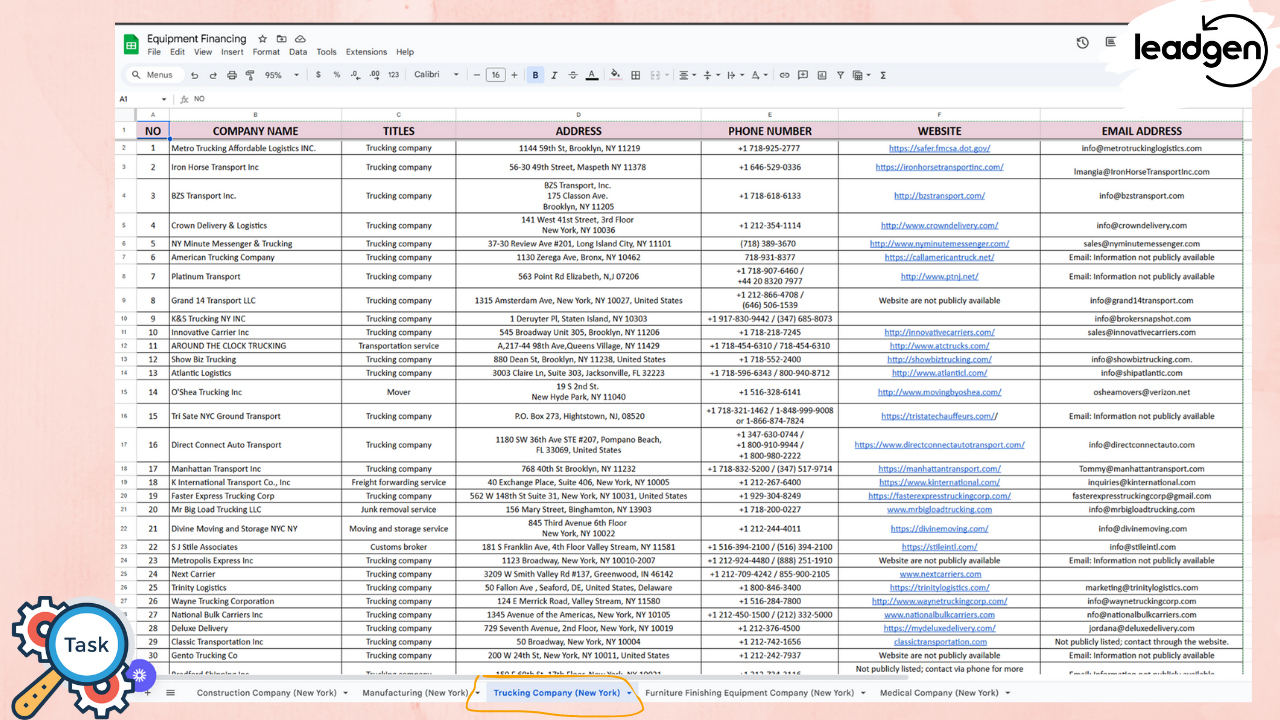Click the Print icon
This screenshot has width=1280, height=720.
(232, 75)
